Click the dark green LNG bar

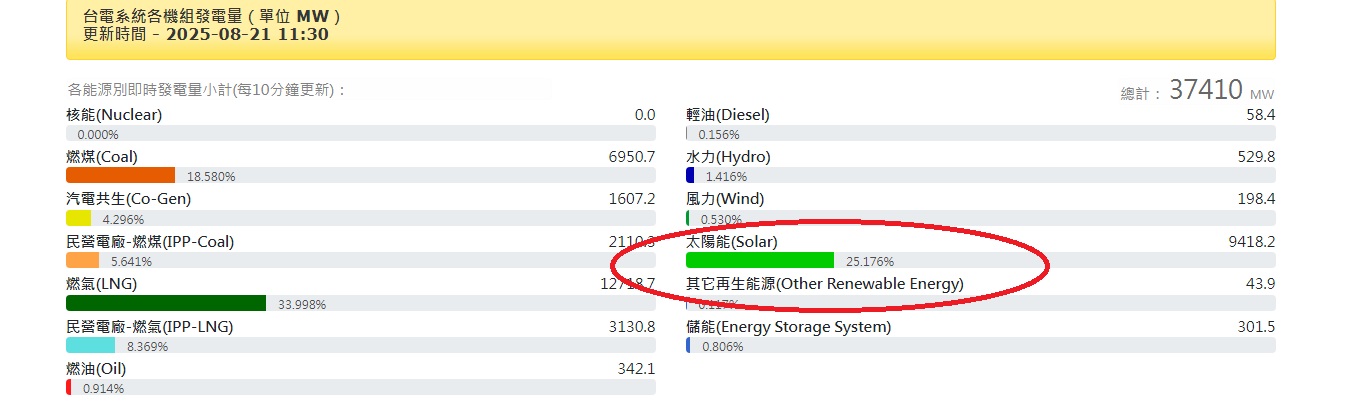166,303
